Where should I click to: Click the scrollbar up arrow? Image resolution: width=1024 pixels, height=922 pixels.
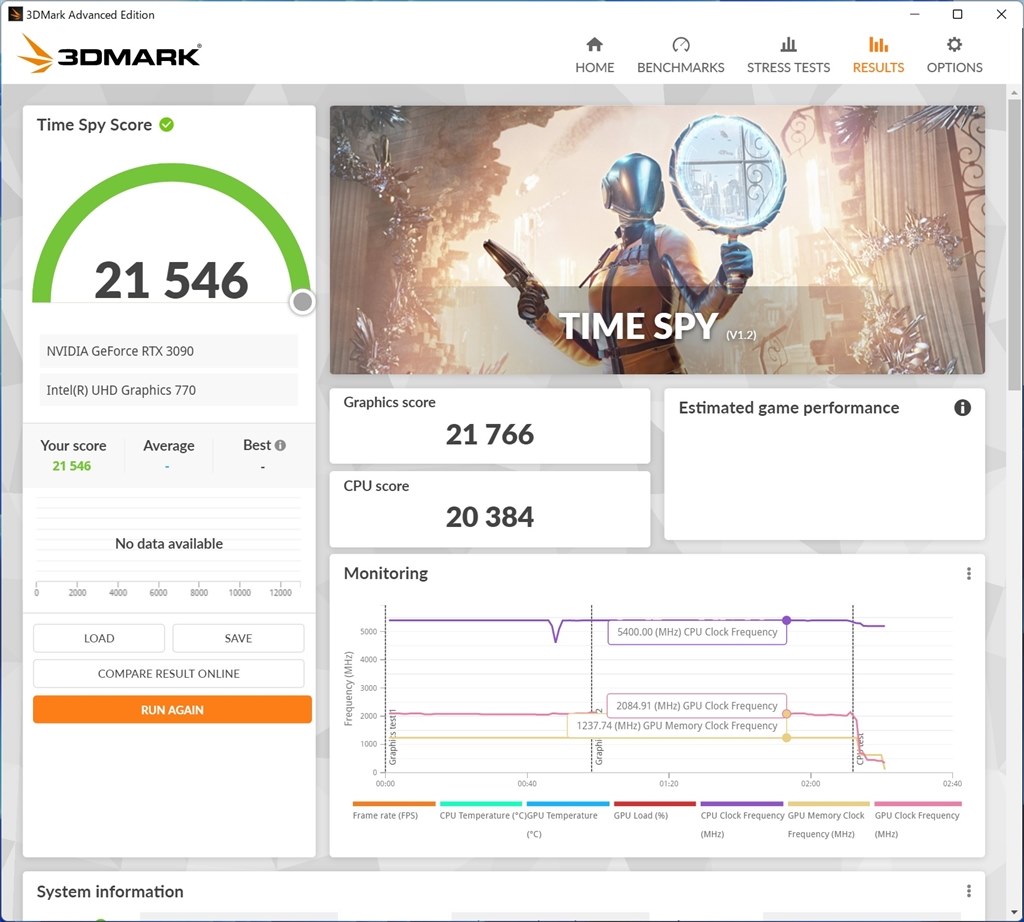pyautogui.click(x=1014, y=93)
